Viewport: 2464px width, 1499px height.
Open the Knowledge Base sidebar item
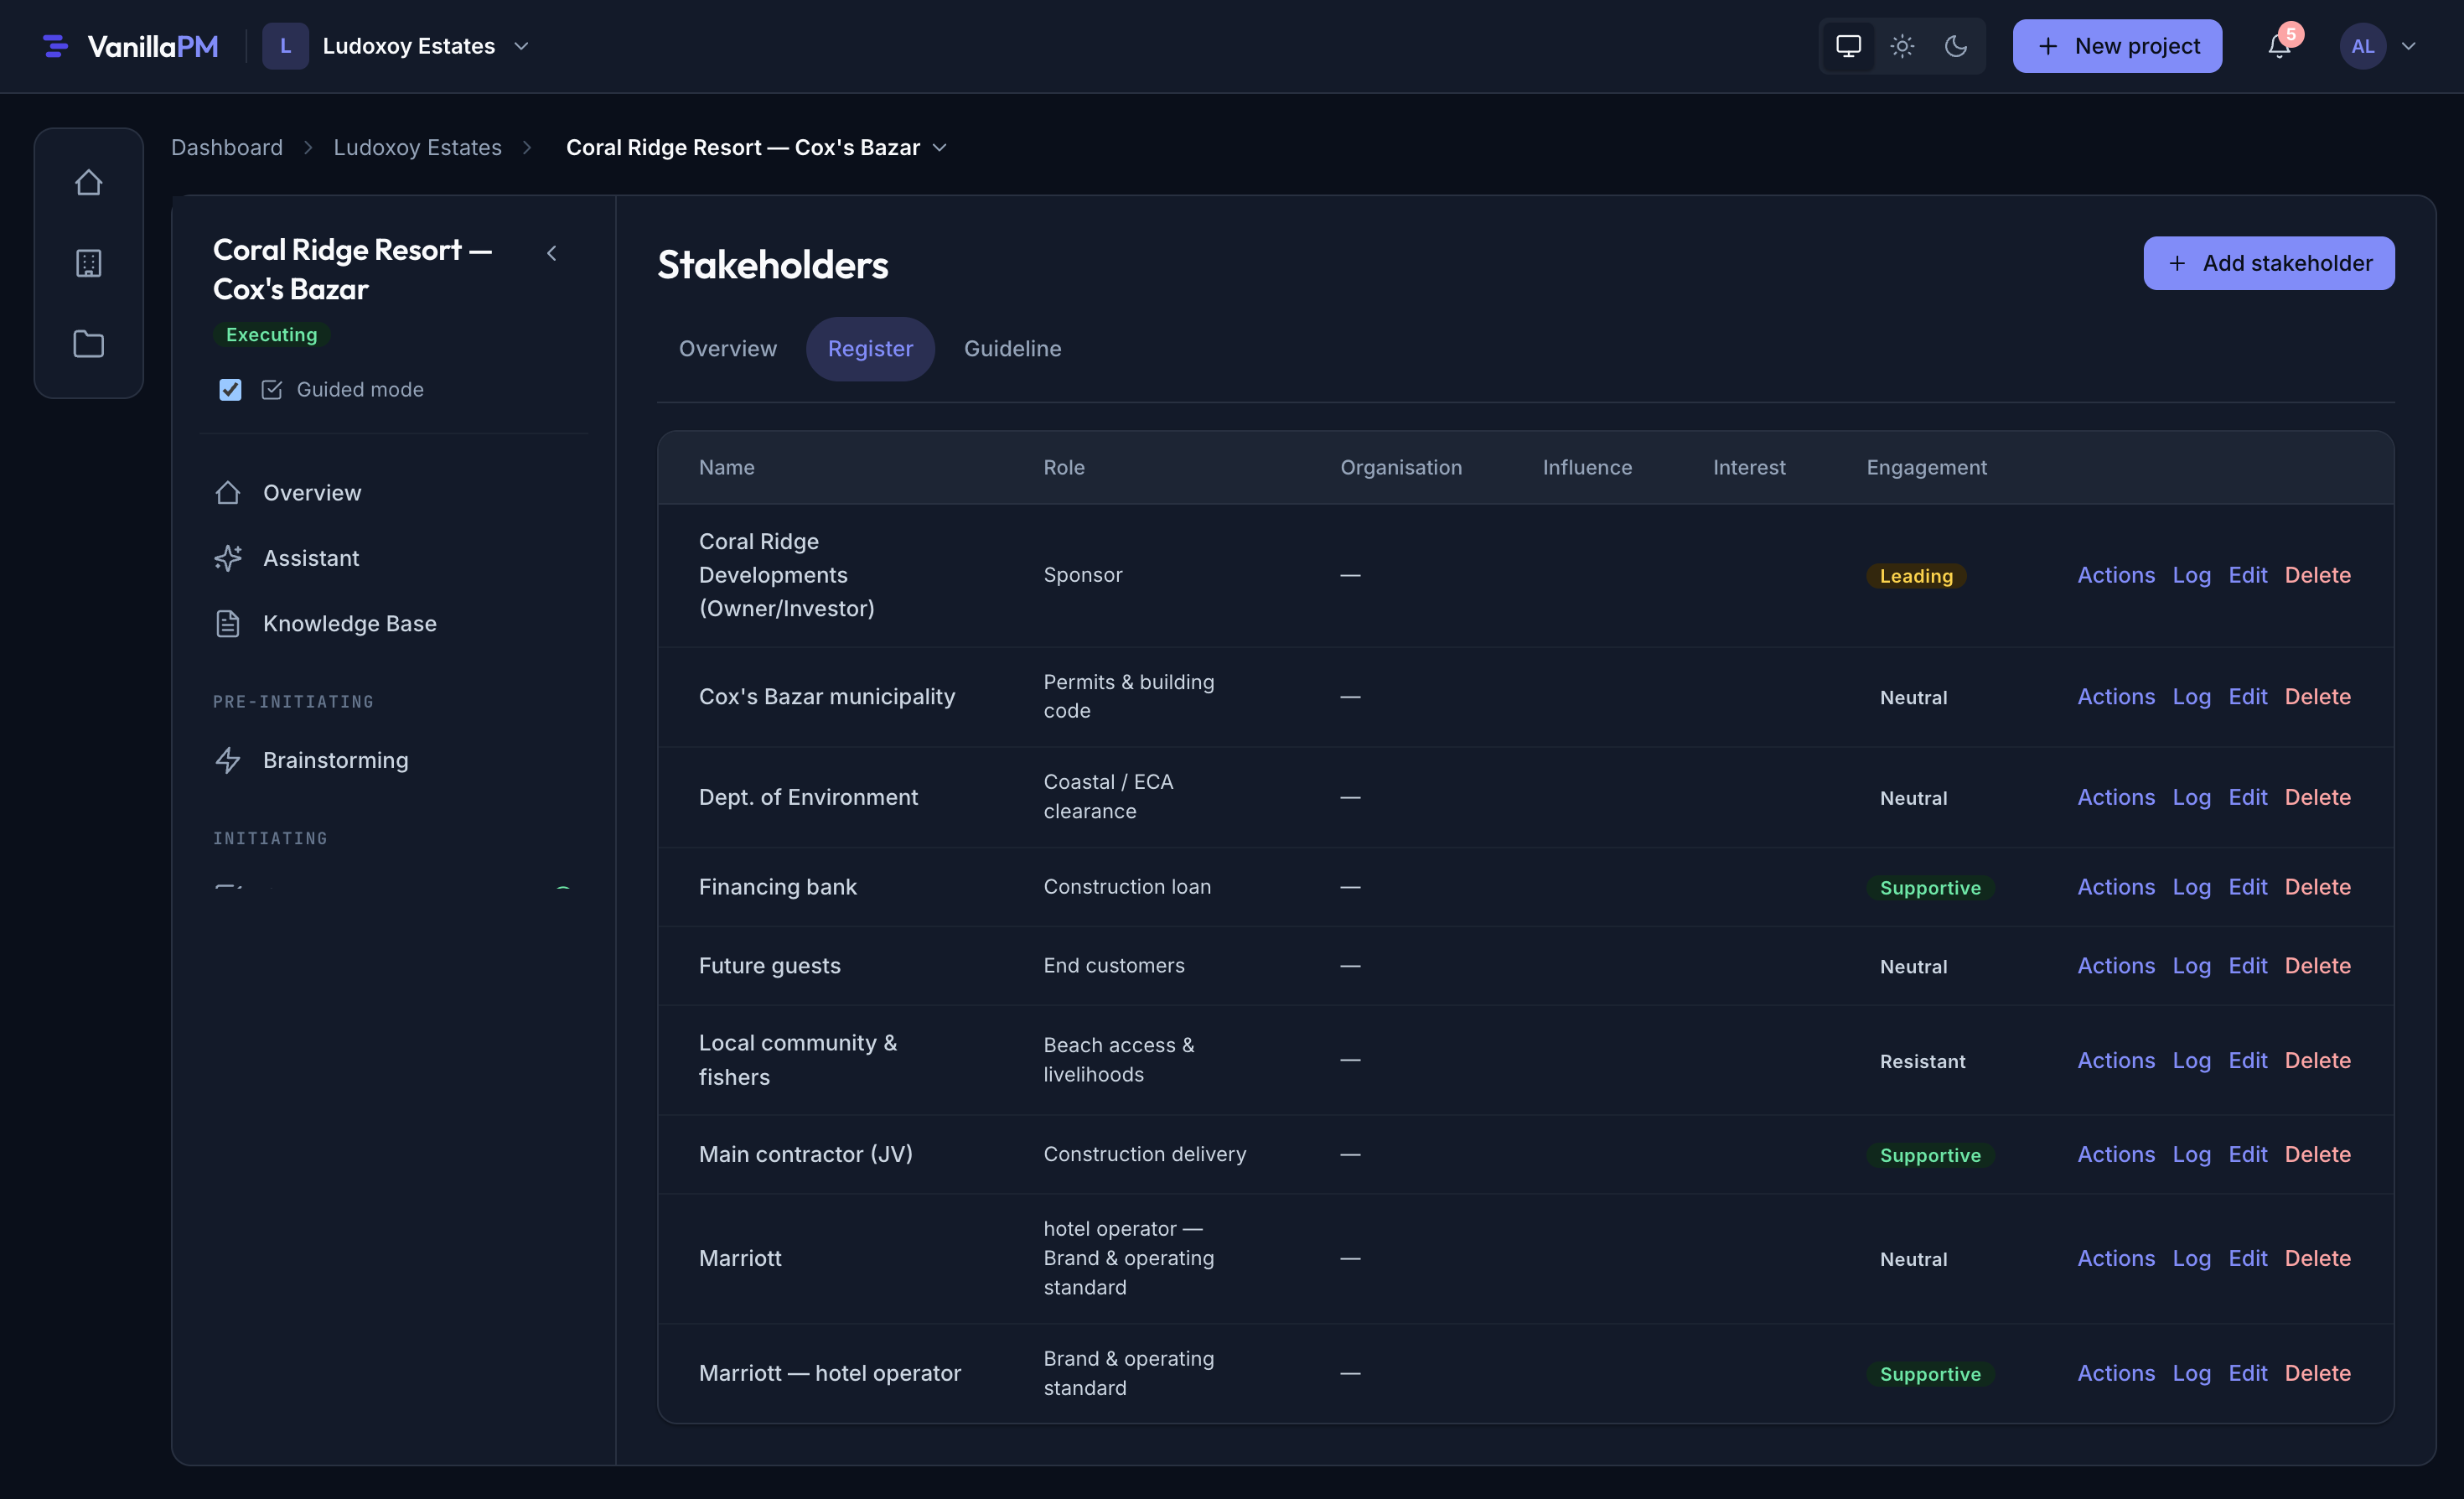[x=394, y=624]
